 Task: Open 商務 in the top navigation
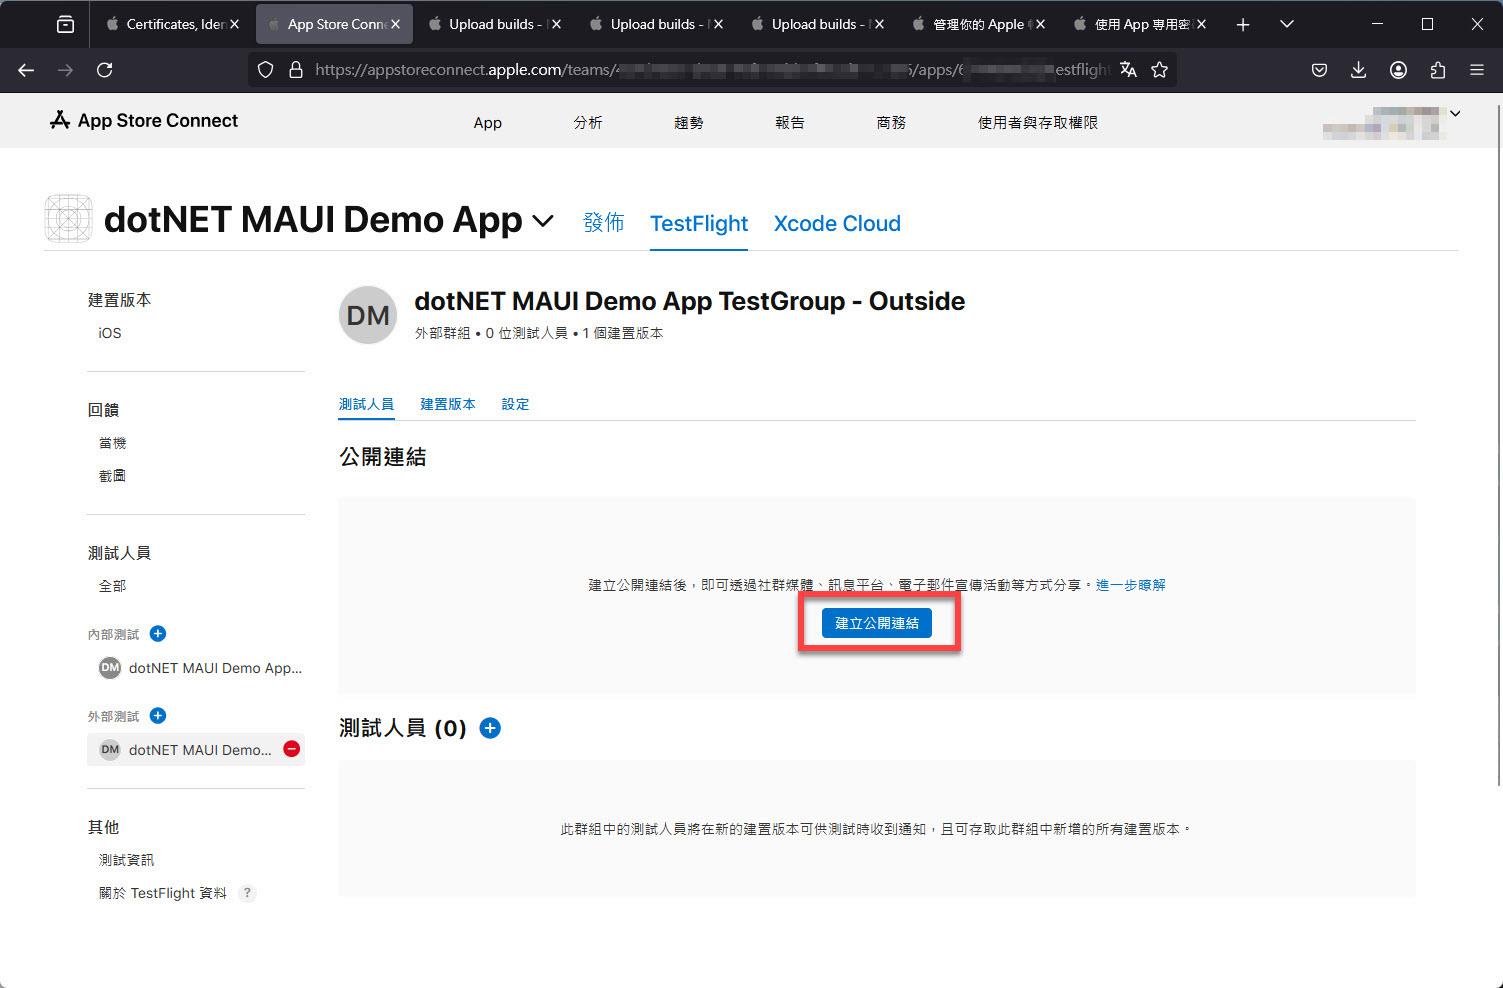[891, 122]
